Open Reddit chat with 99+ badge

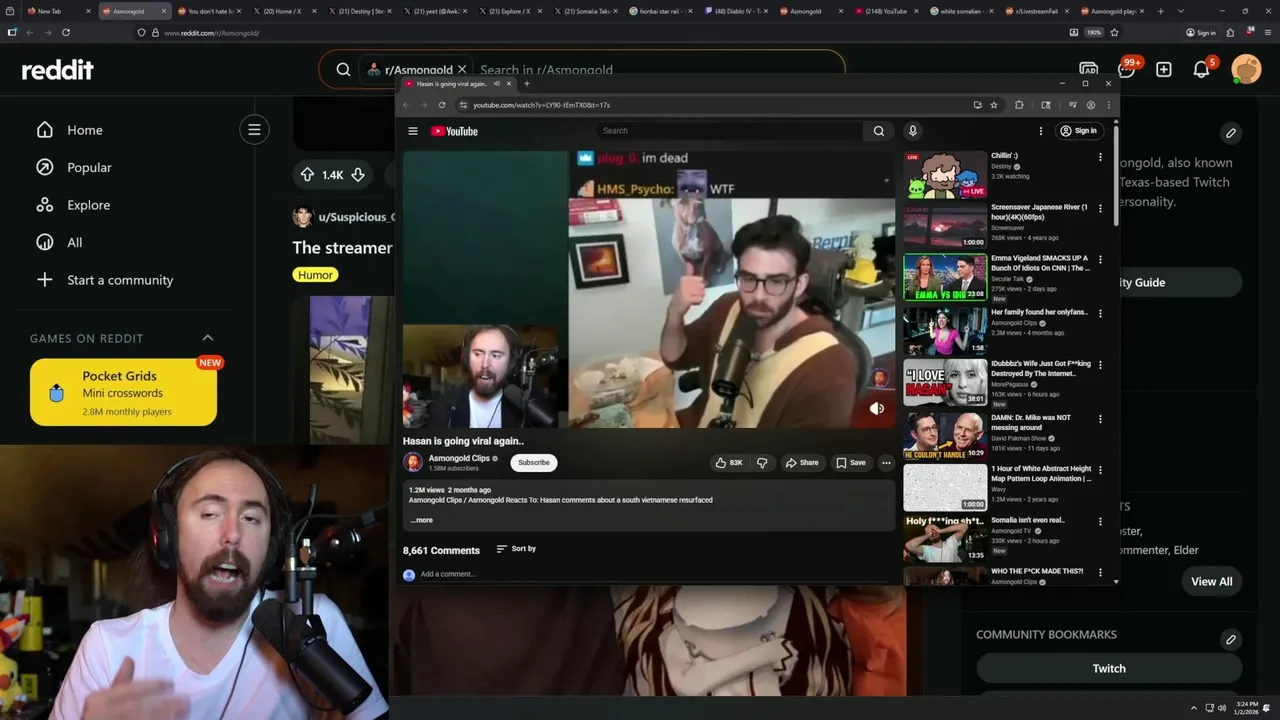[x=1127, y=70]
